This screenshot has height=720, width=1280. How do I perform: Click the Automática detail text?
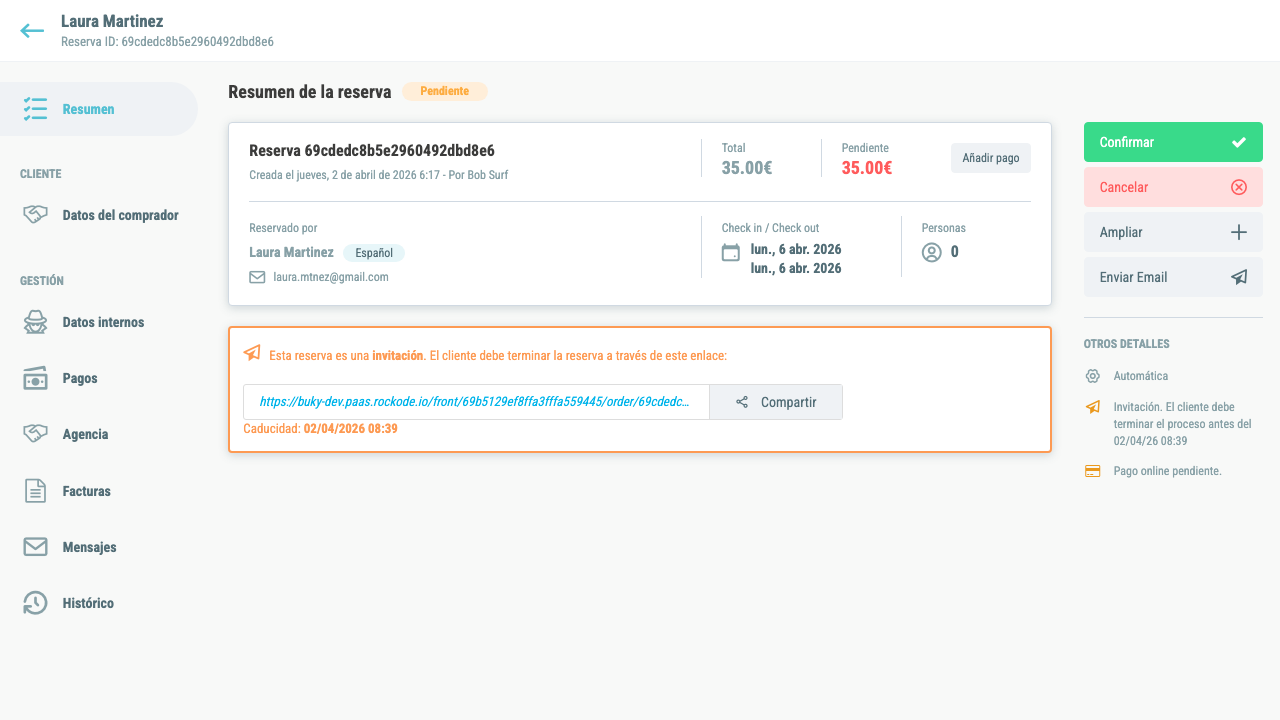tap(1141, 376)
